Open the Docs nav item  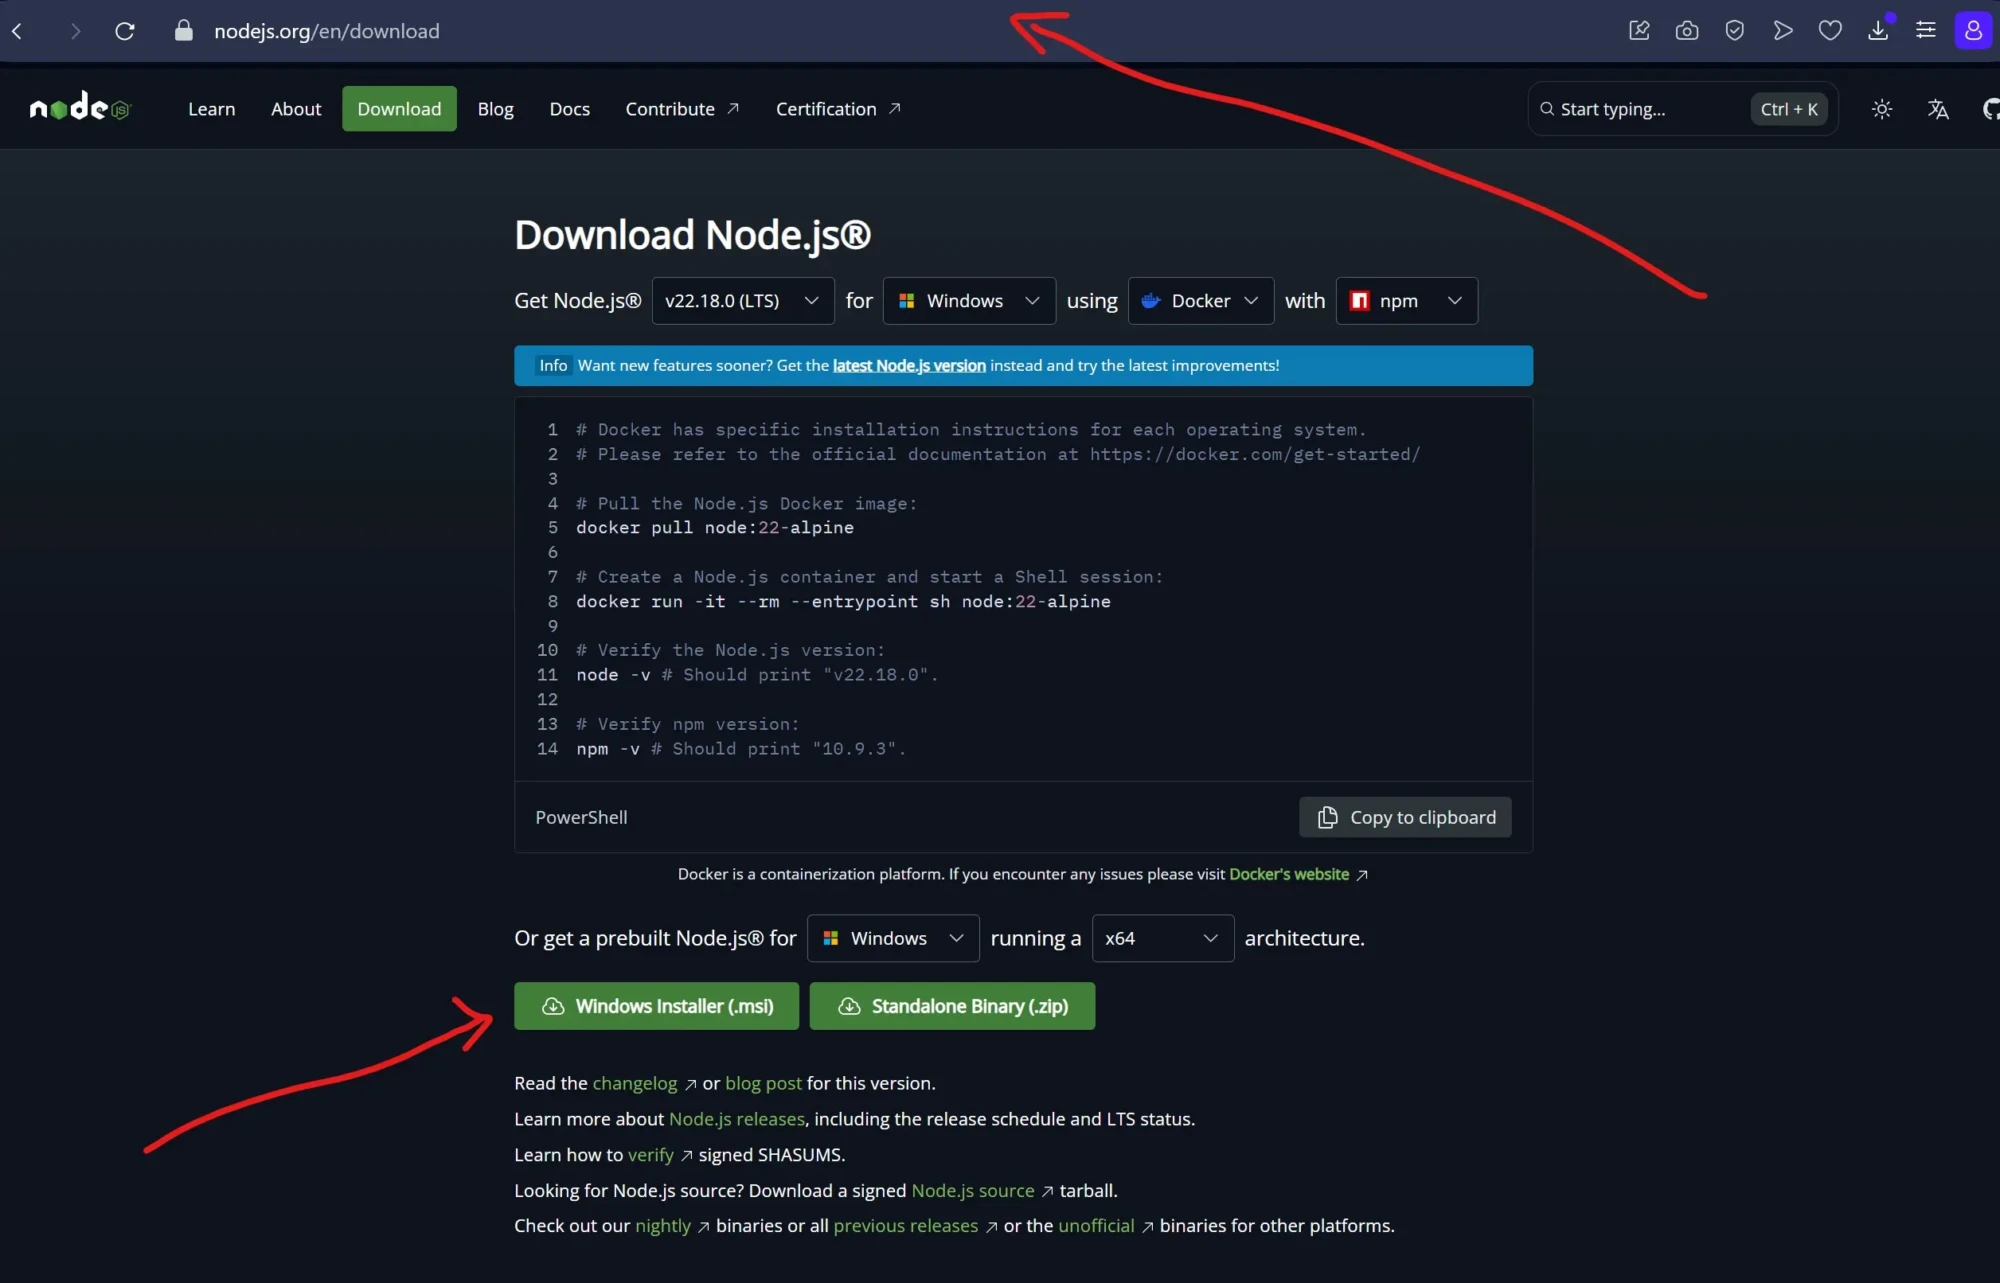pyautogui.click(x=569, y=109)
